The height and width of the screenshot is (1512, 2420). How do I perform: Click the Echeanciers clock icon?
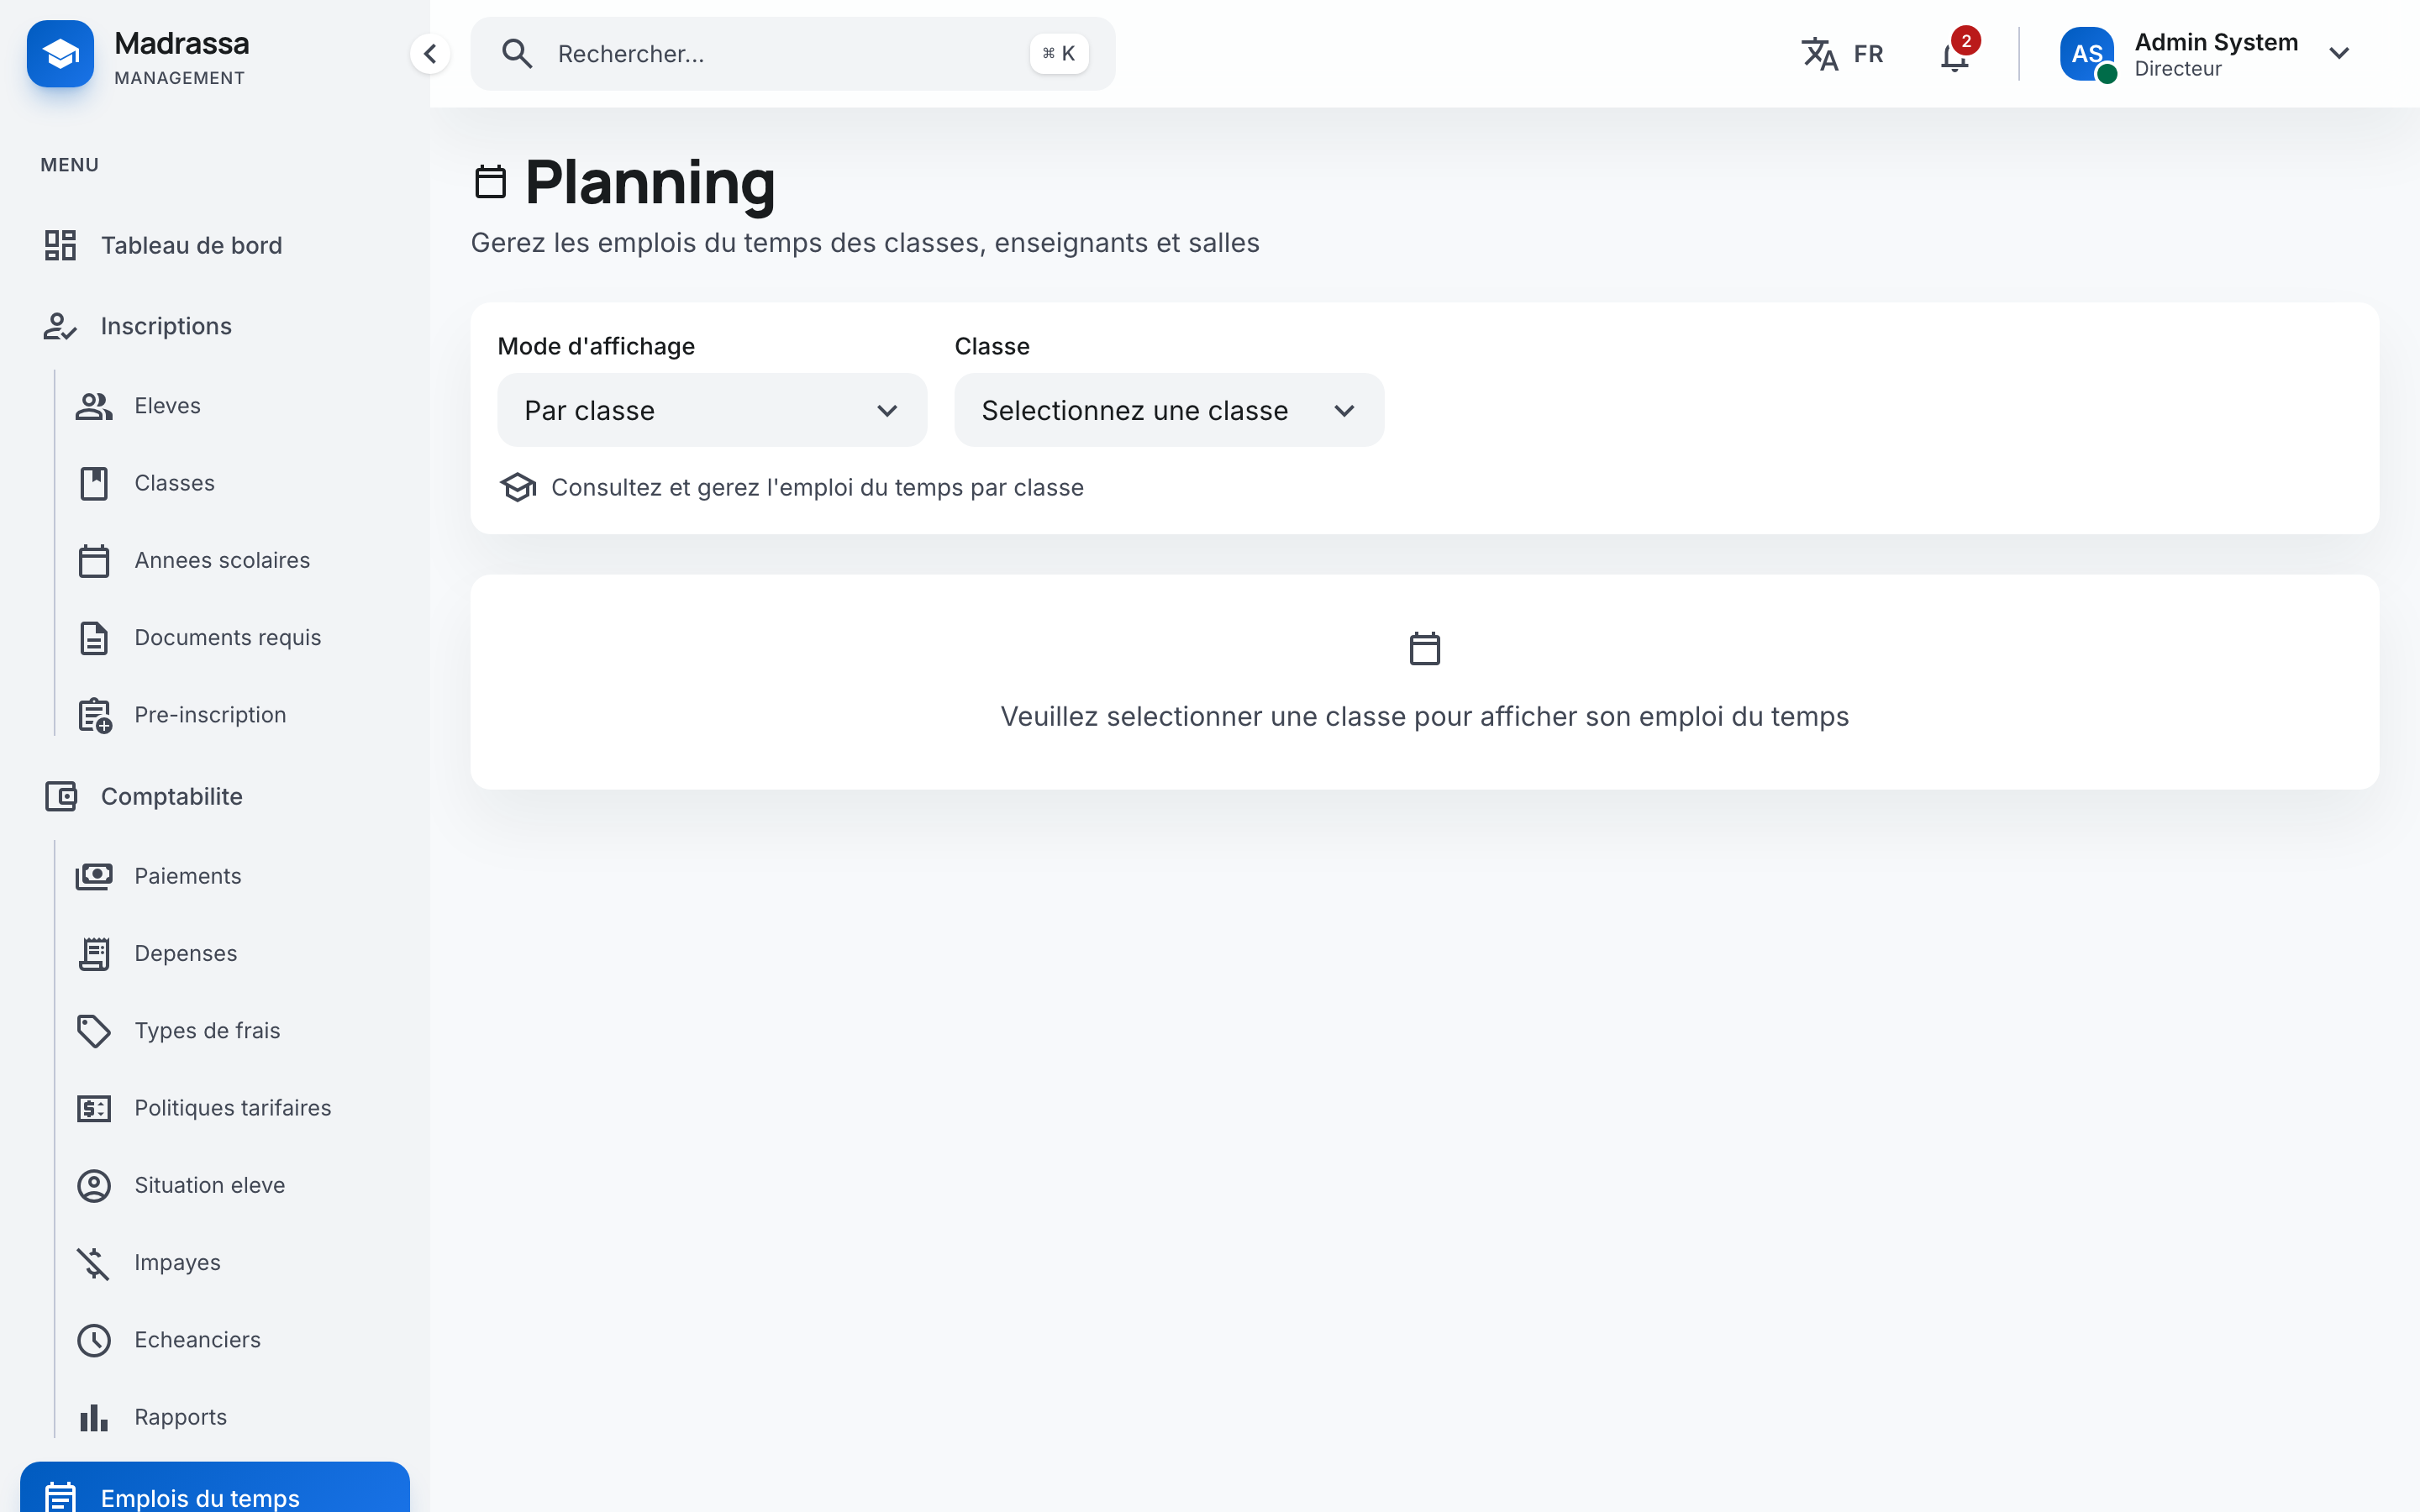click(x=94, y=1340)
